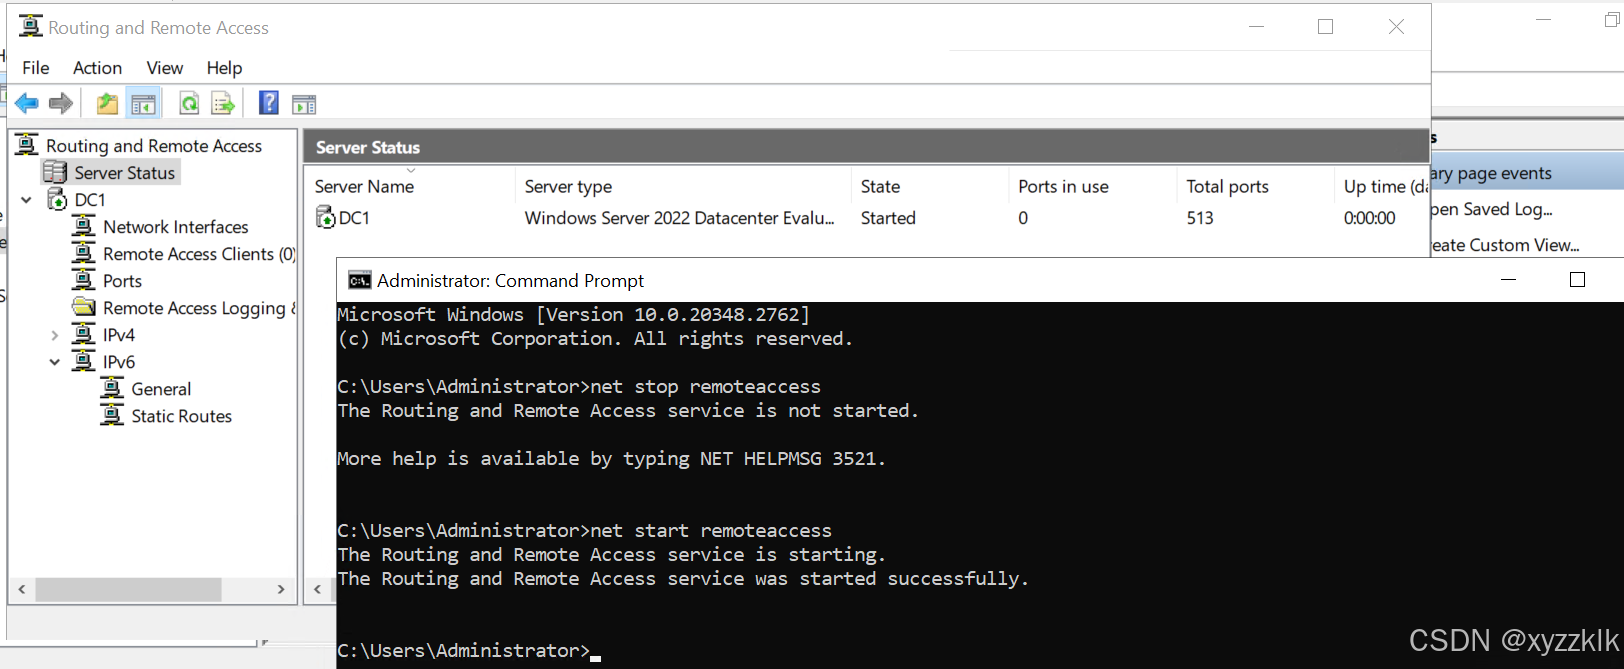The height and width of the screenshot is (669, 1624).
Task: Click the Static Routes node icon
Action: pos(112,415)
